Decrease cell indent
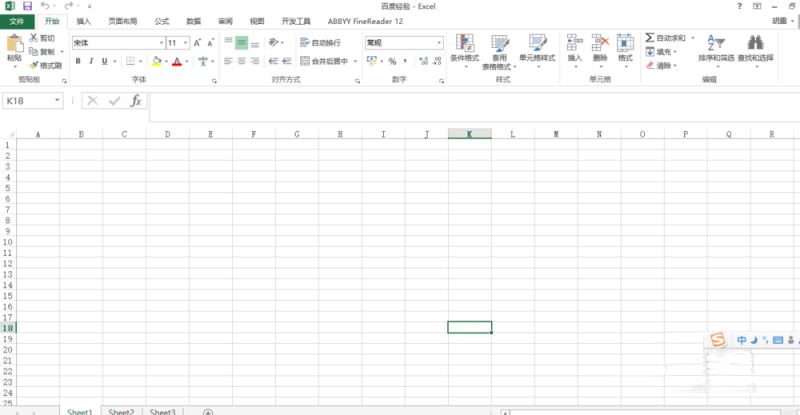Viewport: 800px width, 415px height. tap(273, 61)
